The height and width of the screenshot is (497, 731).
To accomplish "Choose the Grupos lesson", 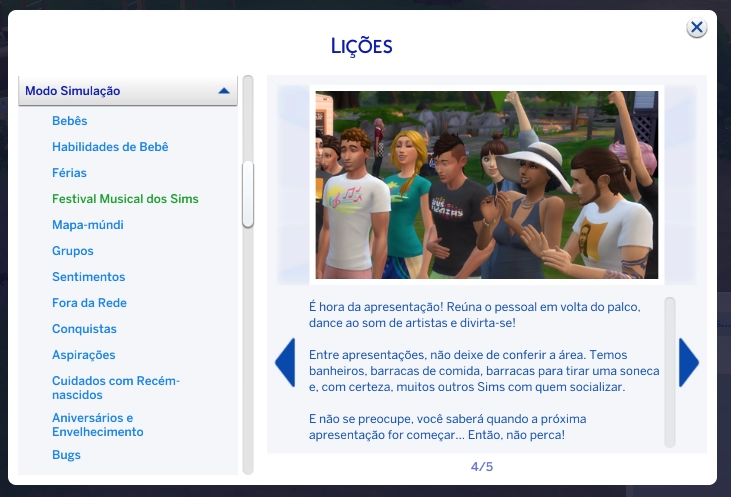I will (x=73, y=251).
